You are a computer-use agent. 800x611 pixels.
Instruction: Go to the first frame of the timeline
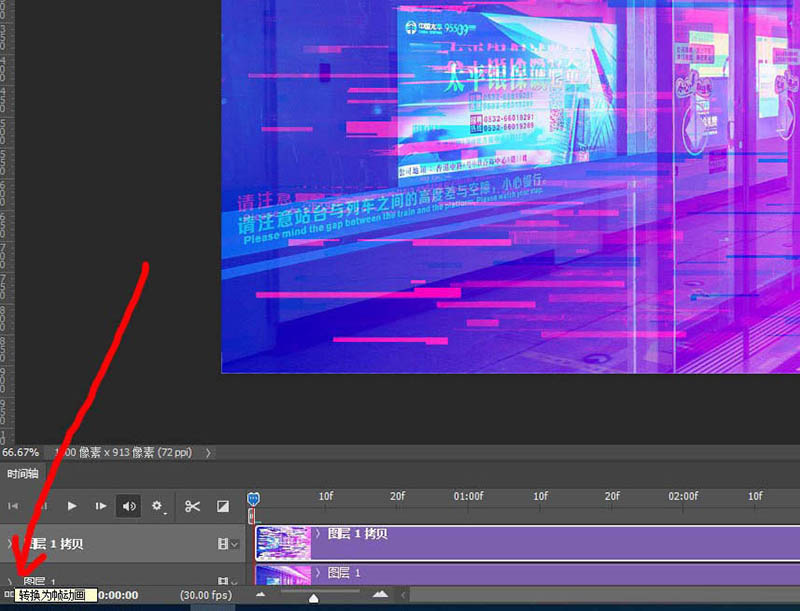pos(13,506)
